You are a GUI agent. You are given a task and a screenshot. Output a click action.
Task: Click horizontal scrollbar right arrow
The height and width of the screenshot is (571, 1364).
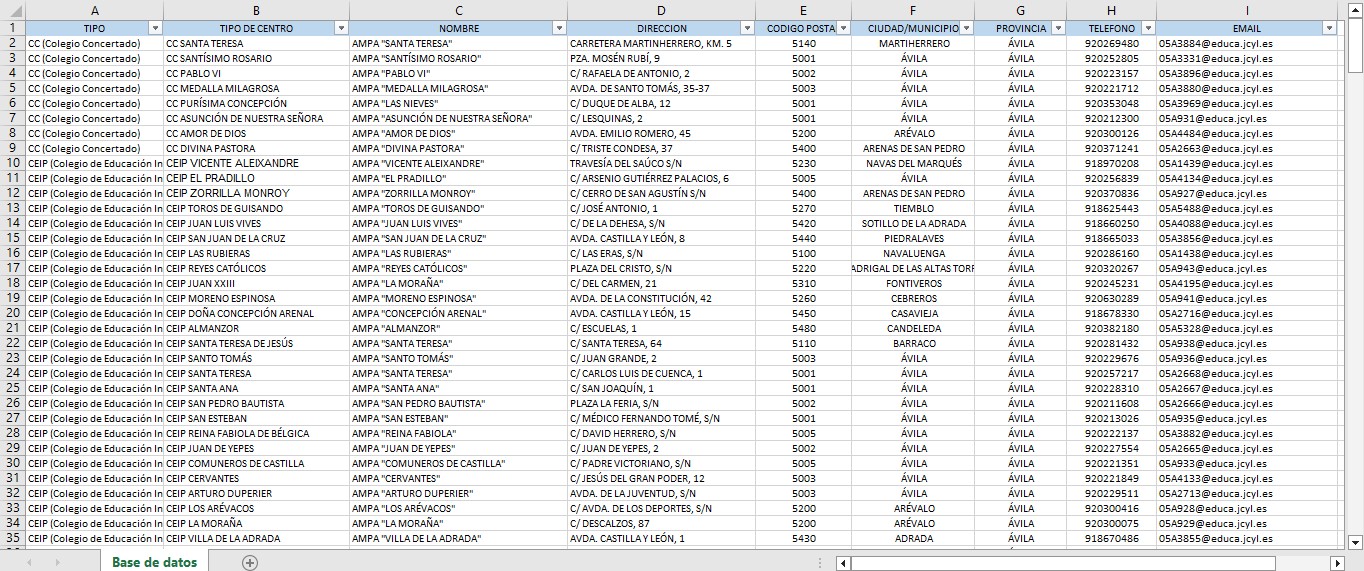click(1339, 563)
